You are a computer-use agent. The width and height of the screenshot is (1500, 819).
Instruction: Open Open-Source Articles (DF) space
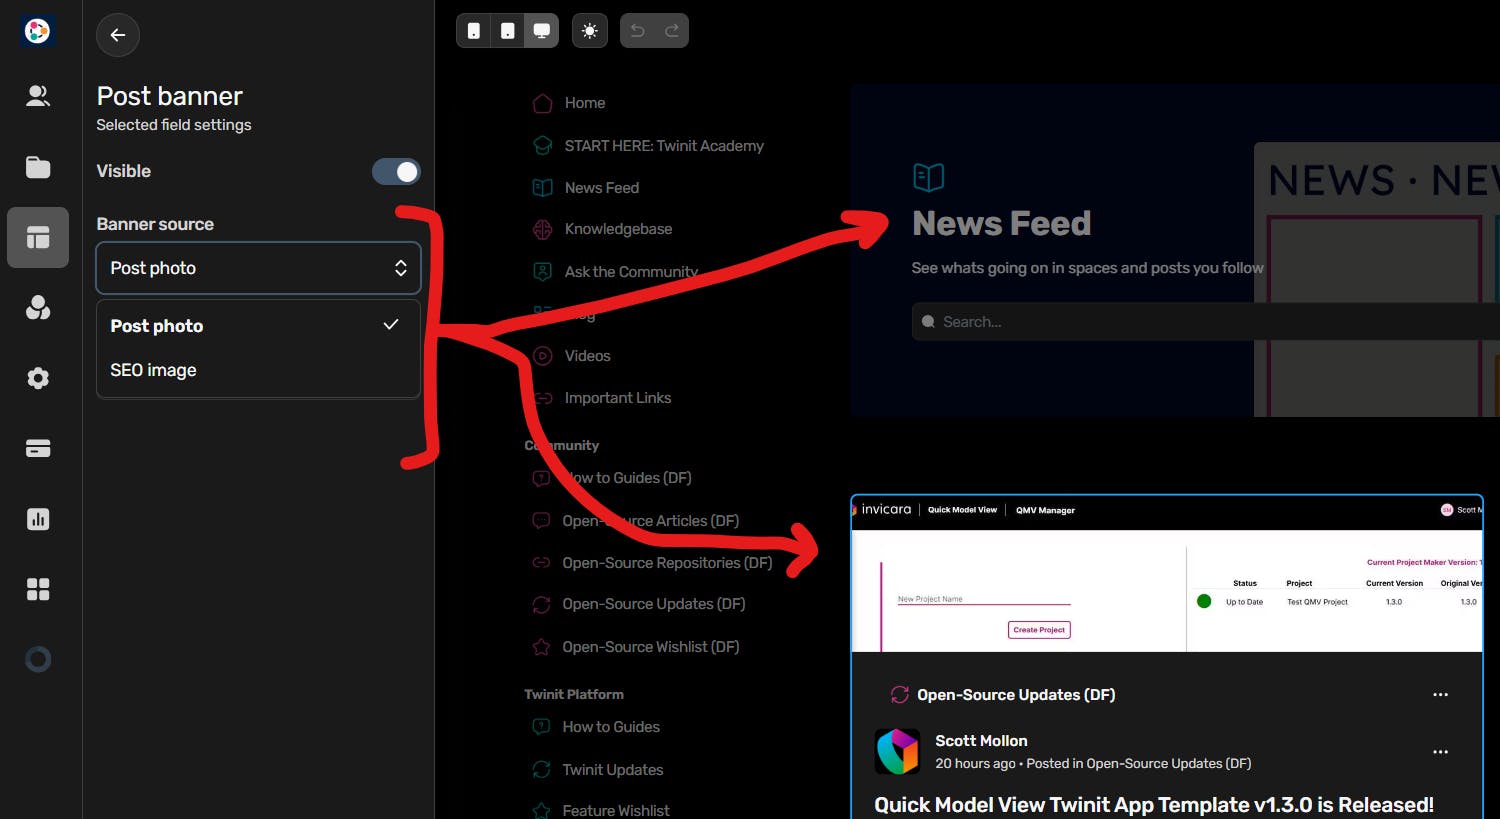coord(650,521)
